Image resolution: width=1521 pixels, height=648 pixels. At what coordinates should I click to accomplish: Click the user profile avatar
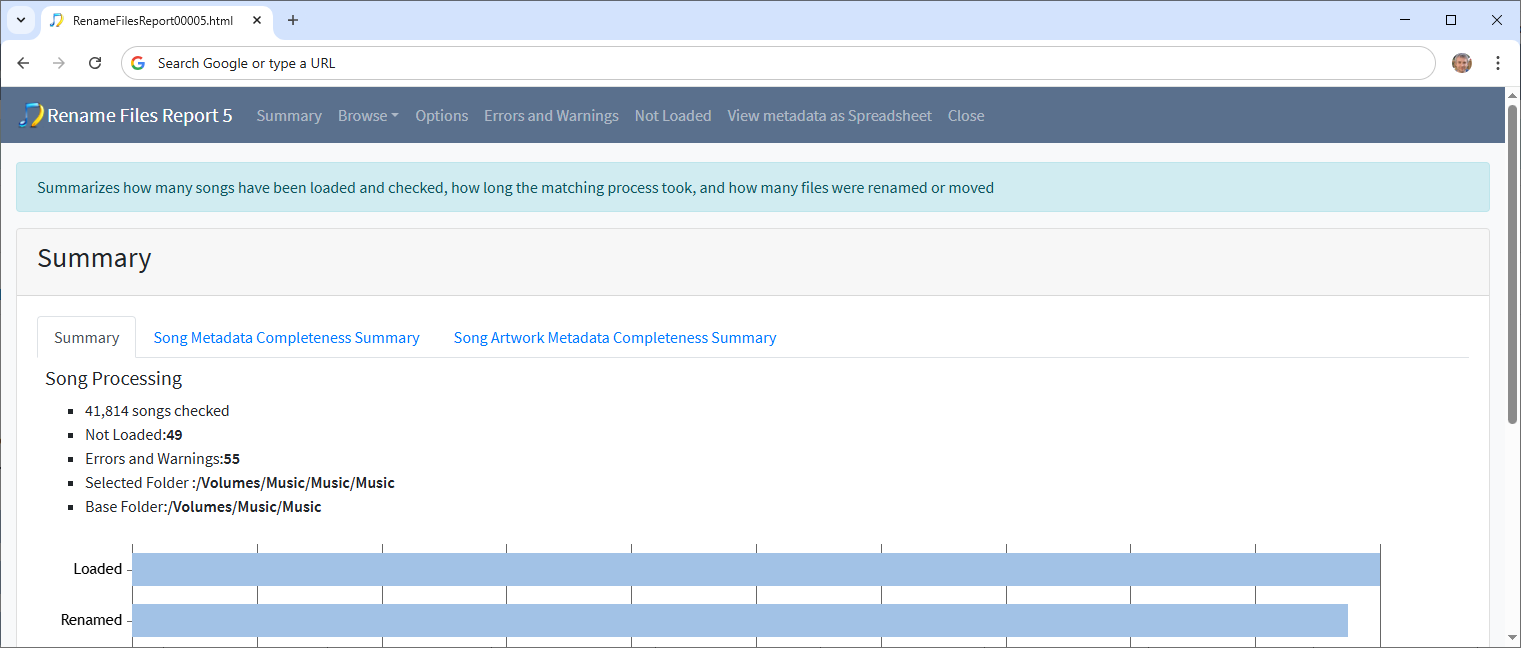[x=1462, y=63]
